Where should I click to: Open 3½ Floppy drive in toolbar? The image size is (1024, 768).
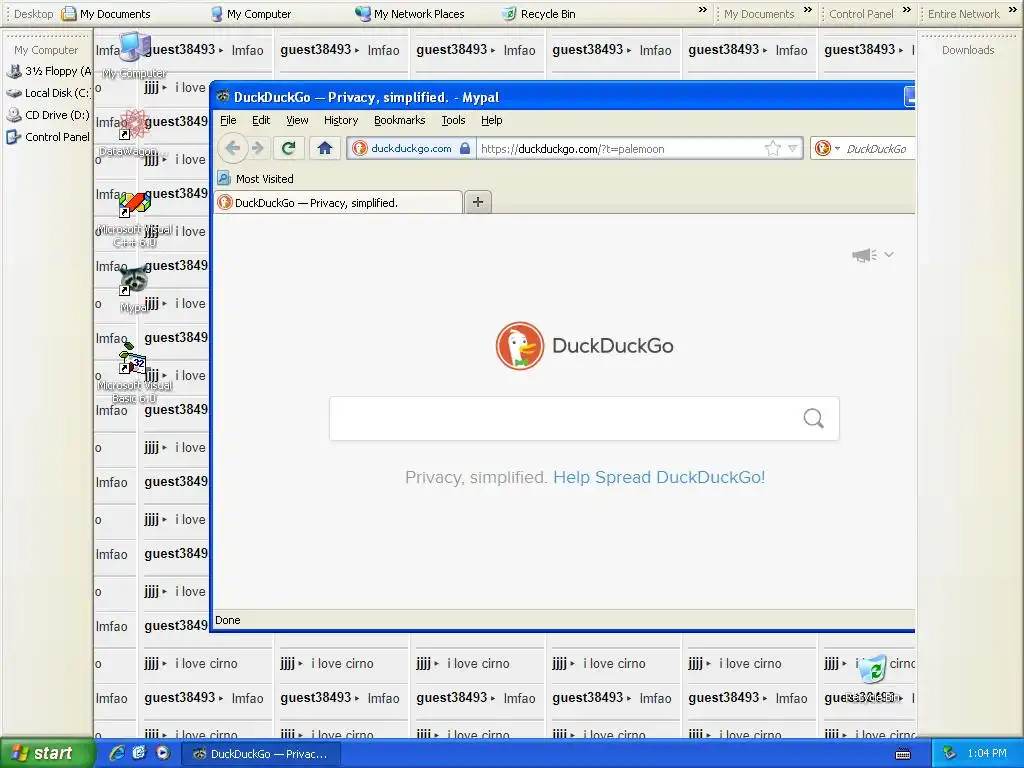[x=50, y=71]
